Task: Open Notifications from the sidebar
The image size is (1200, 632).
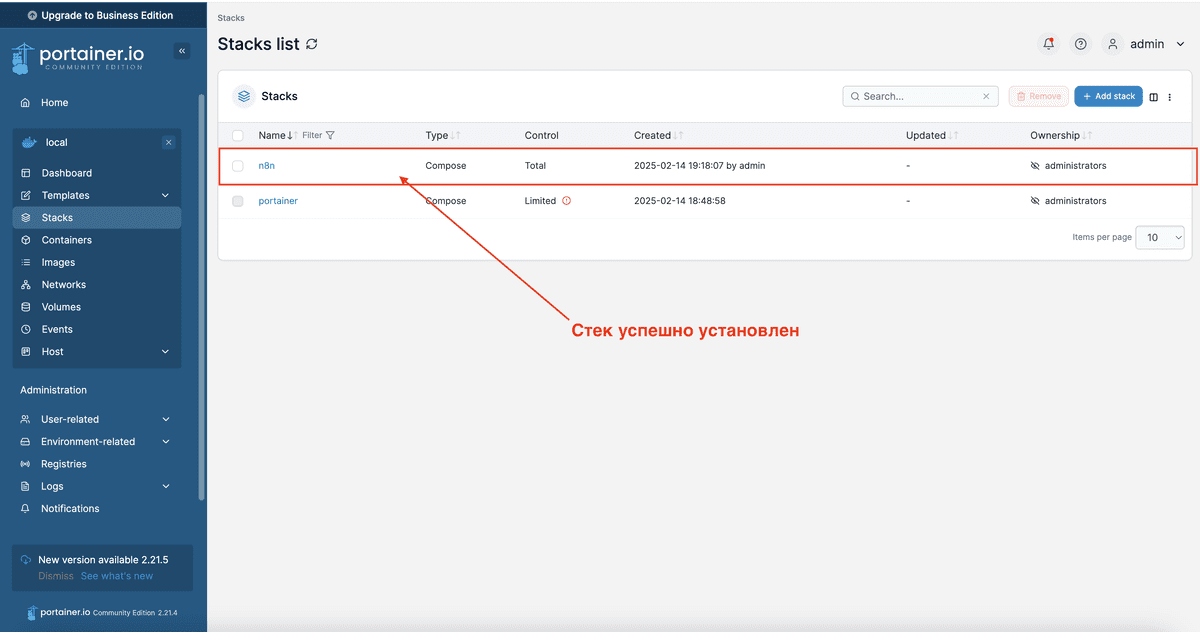Action: point(70,508)
